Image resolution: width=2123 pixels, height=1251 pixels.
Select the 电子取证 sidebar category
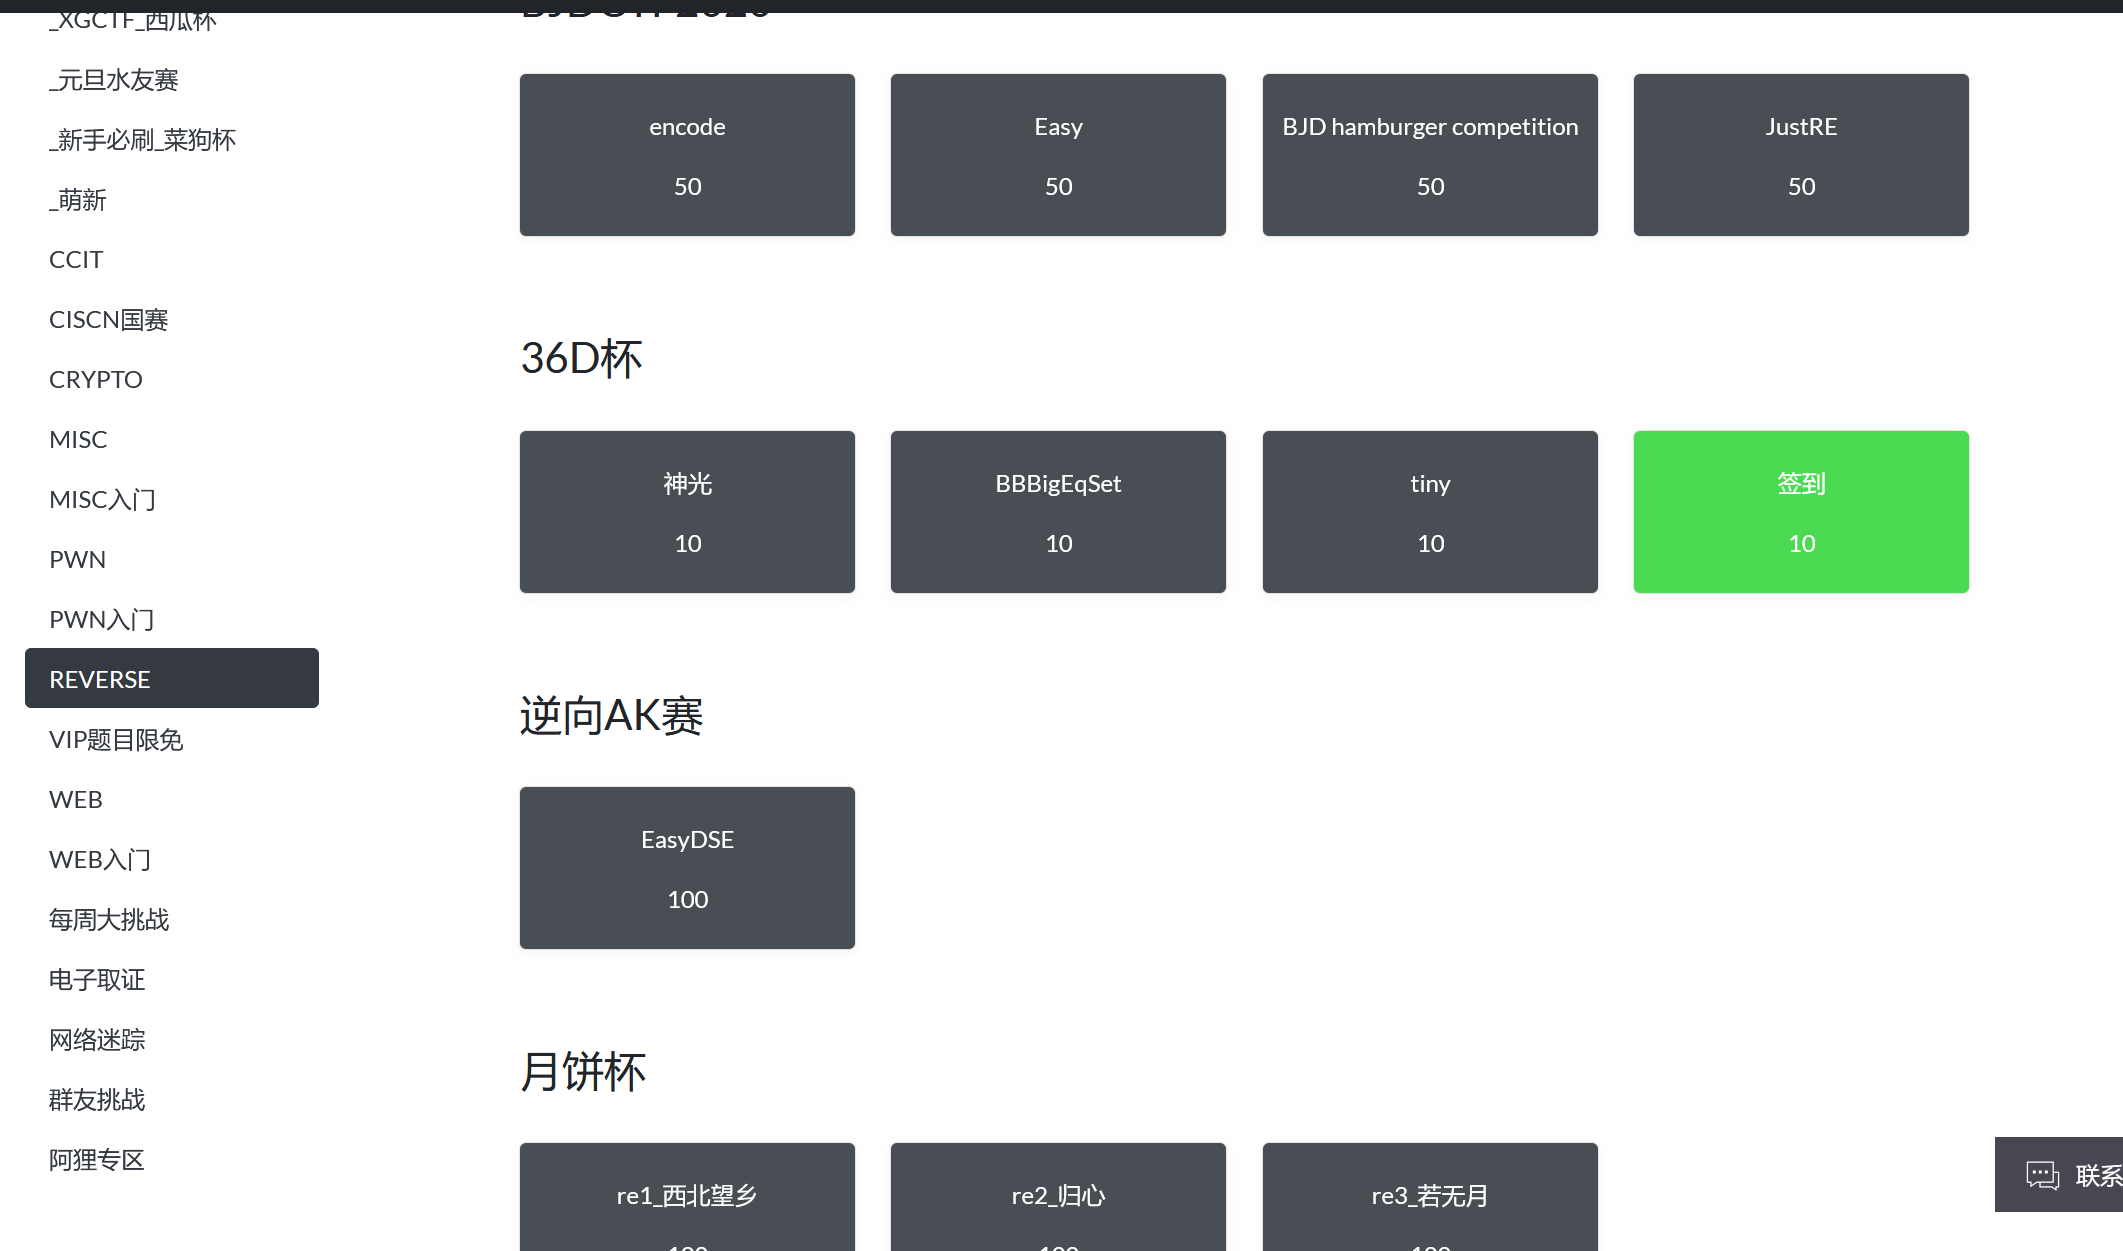pos(97,980)
